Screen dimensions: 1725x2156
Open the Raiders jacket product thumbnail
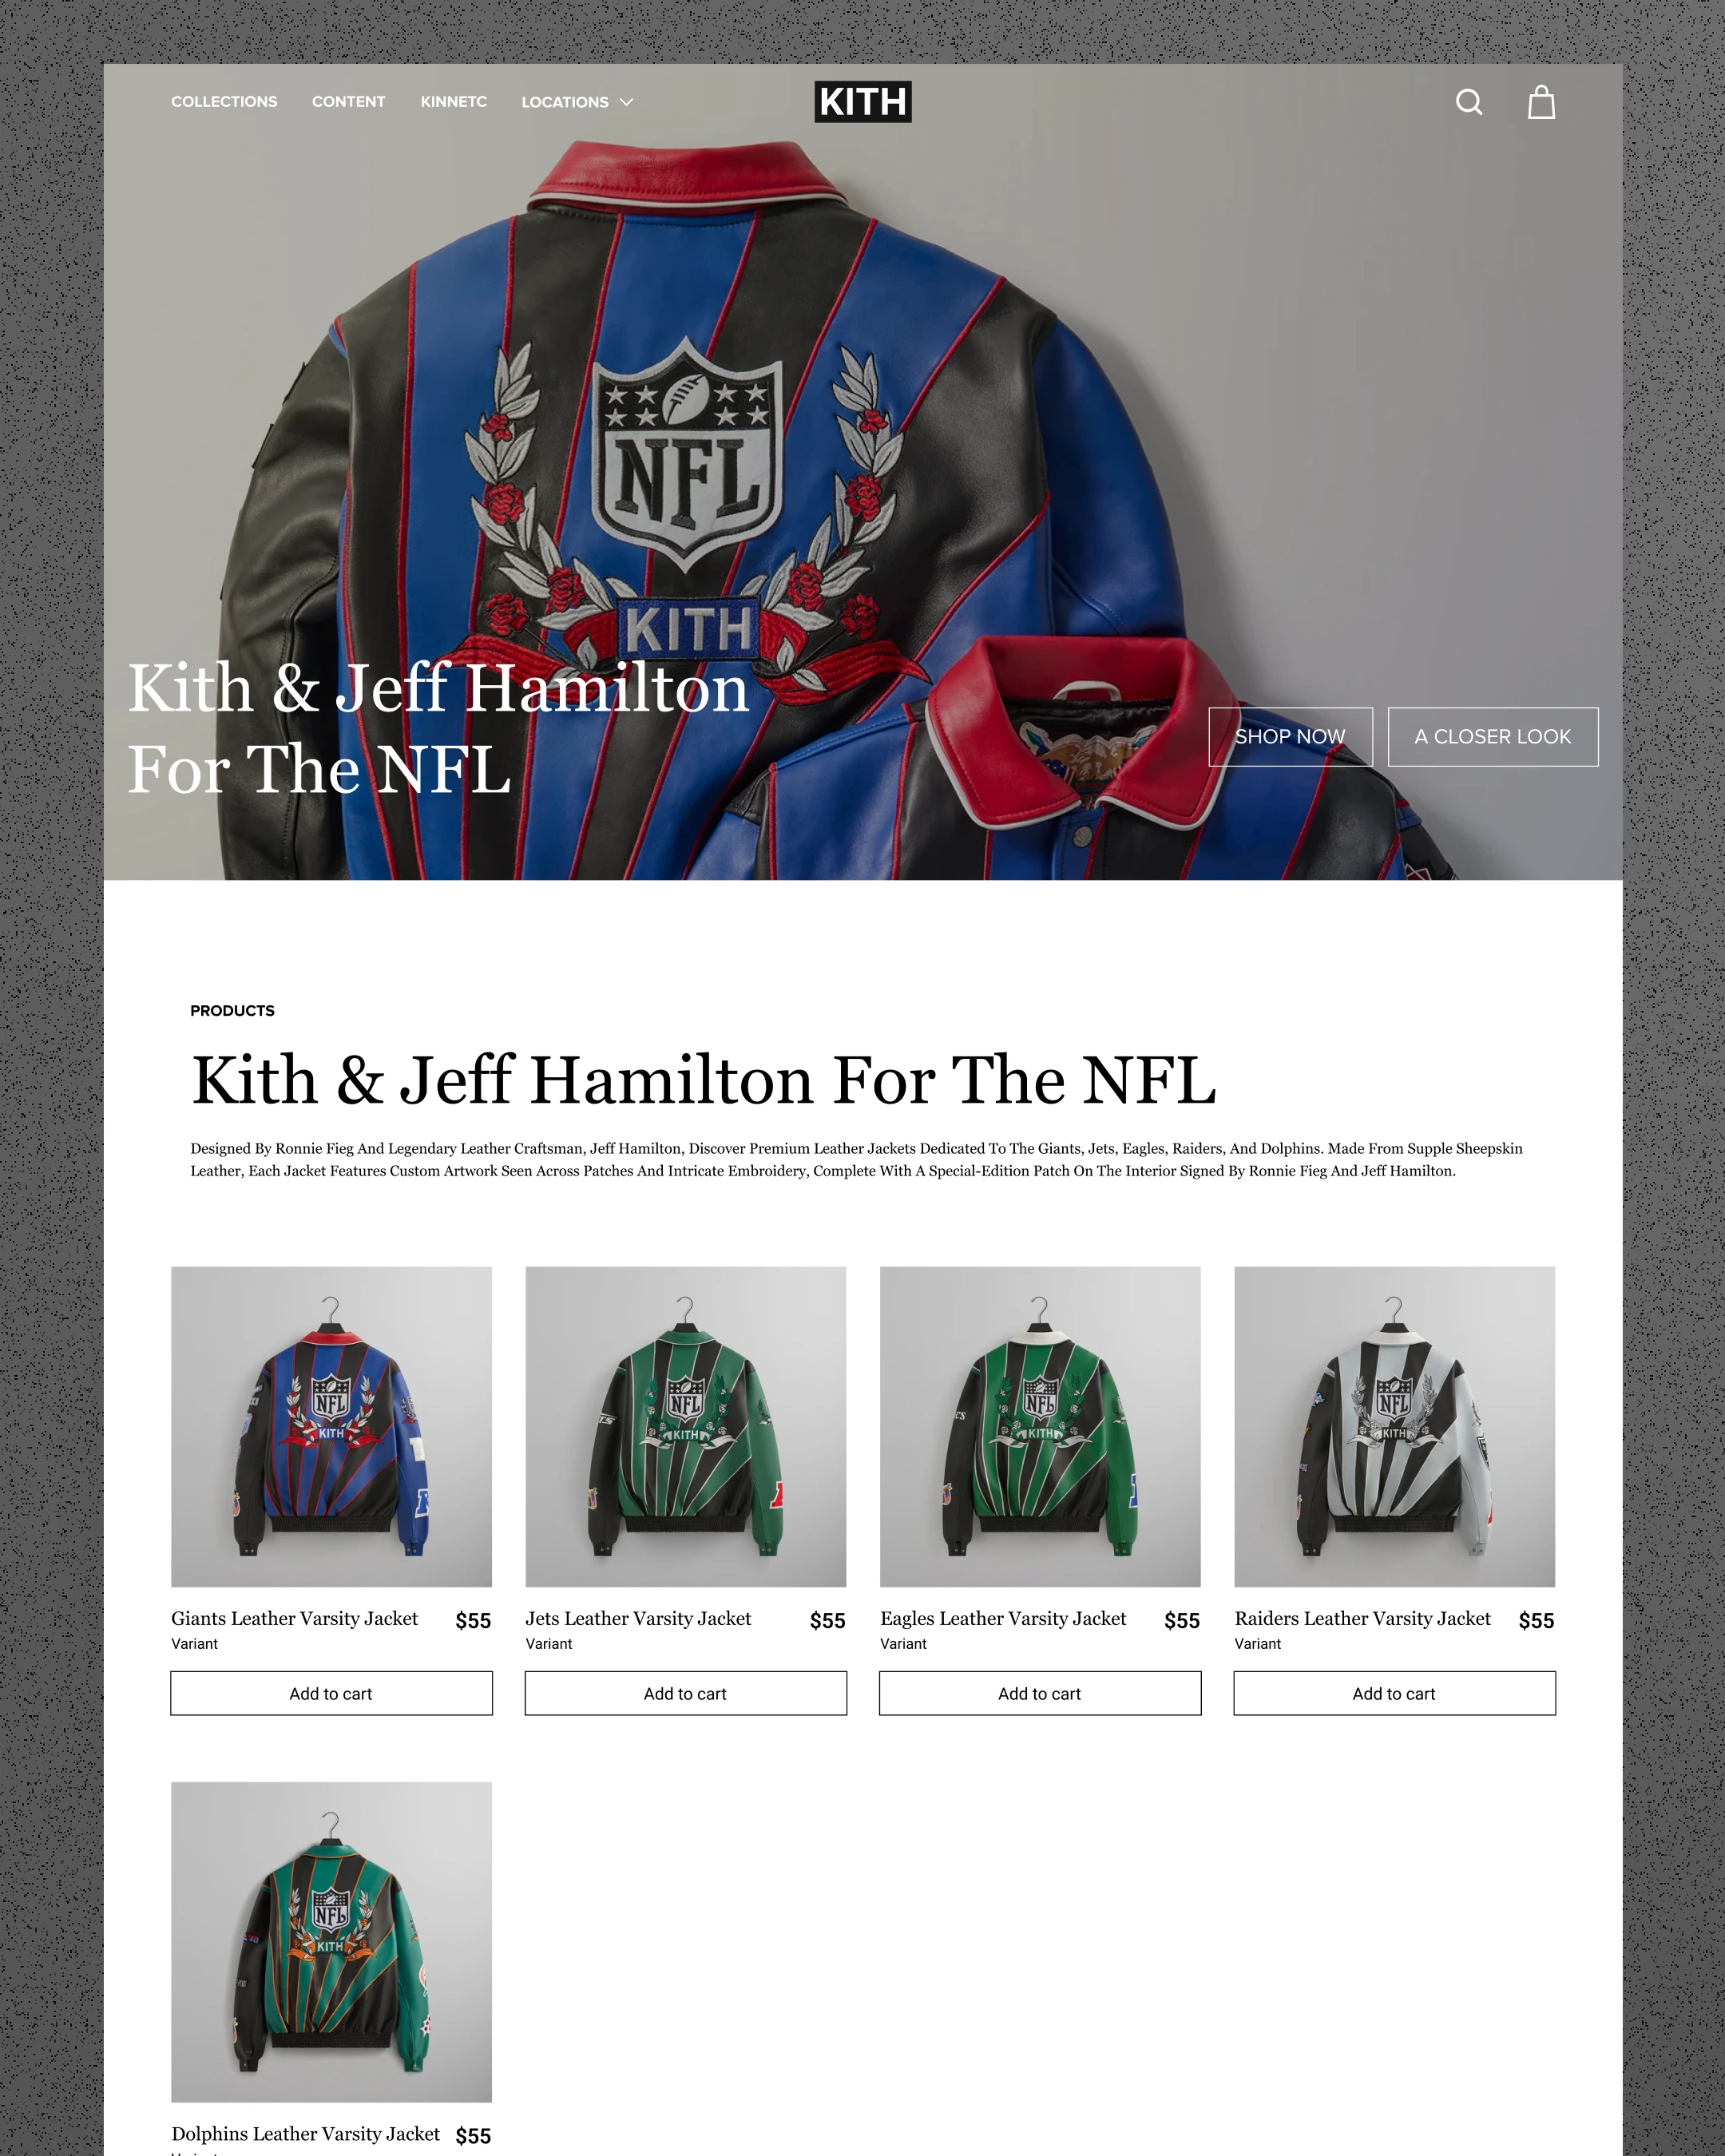(1394, 1427)
